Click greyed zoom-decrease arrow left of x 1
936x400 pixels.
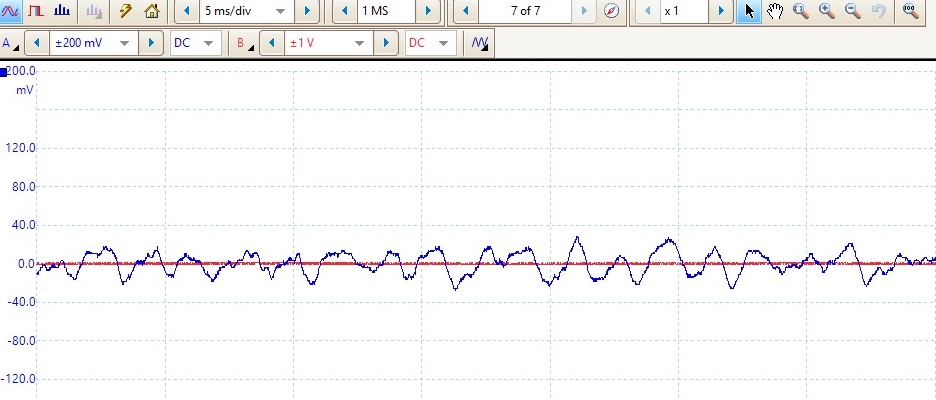648,11
